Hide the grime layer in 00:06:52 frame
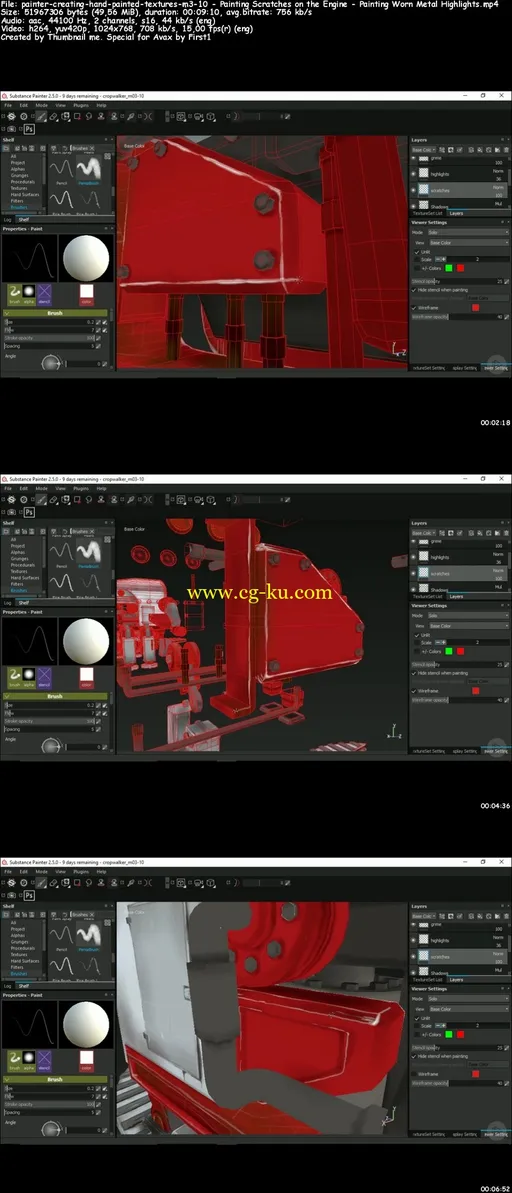 point(413,924)
